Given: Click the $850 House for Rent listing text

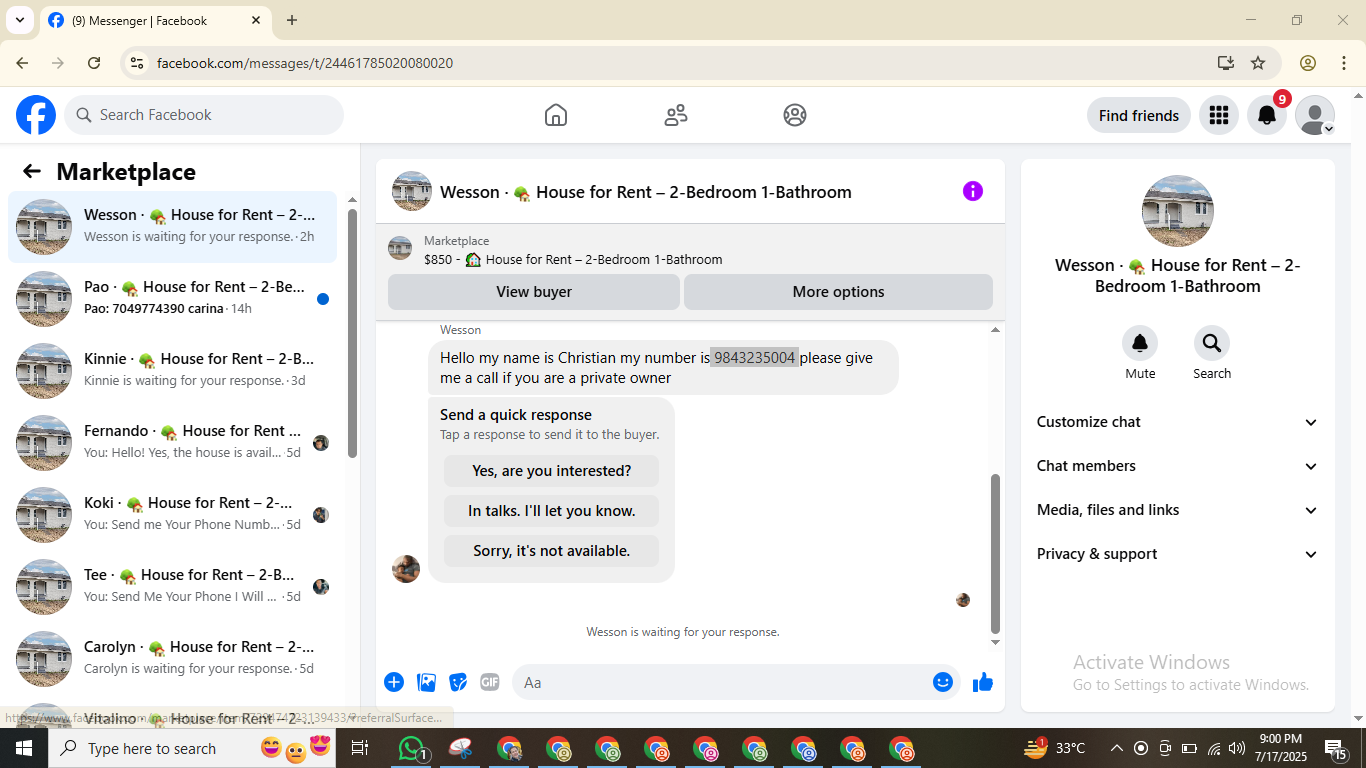Looking at the screenshot, I should click(573, 260).
